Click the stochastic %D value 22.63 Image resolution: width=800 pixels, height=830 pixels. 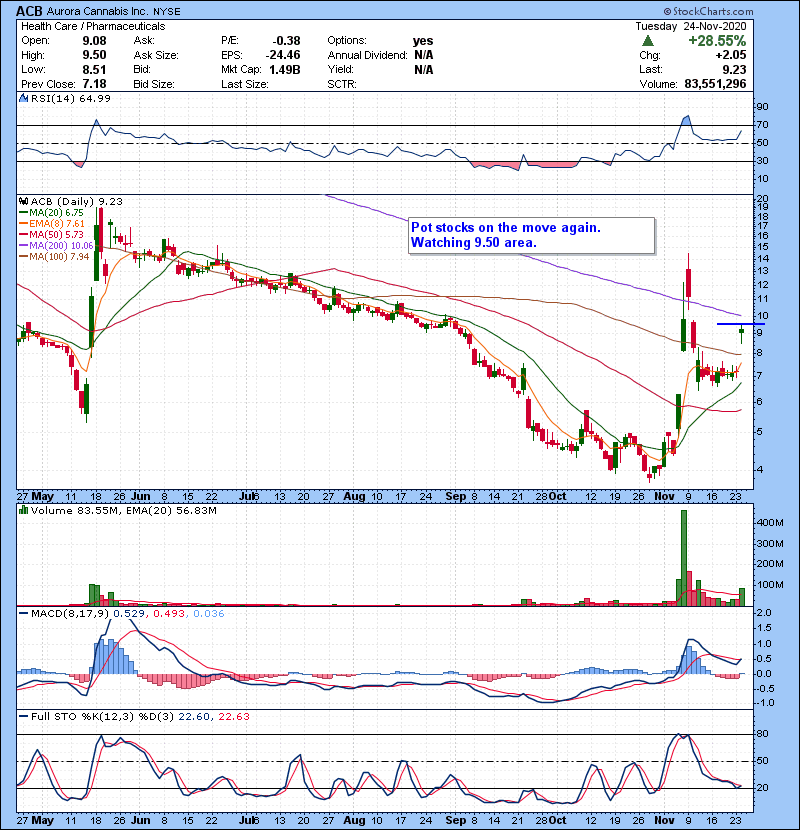coord(233,717)
